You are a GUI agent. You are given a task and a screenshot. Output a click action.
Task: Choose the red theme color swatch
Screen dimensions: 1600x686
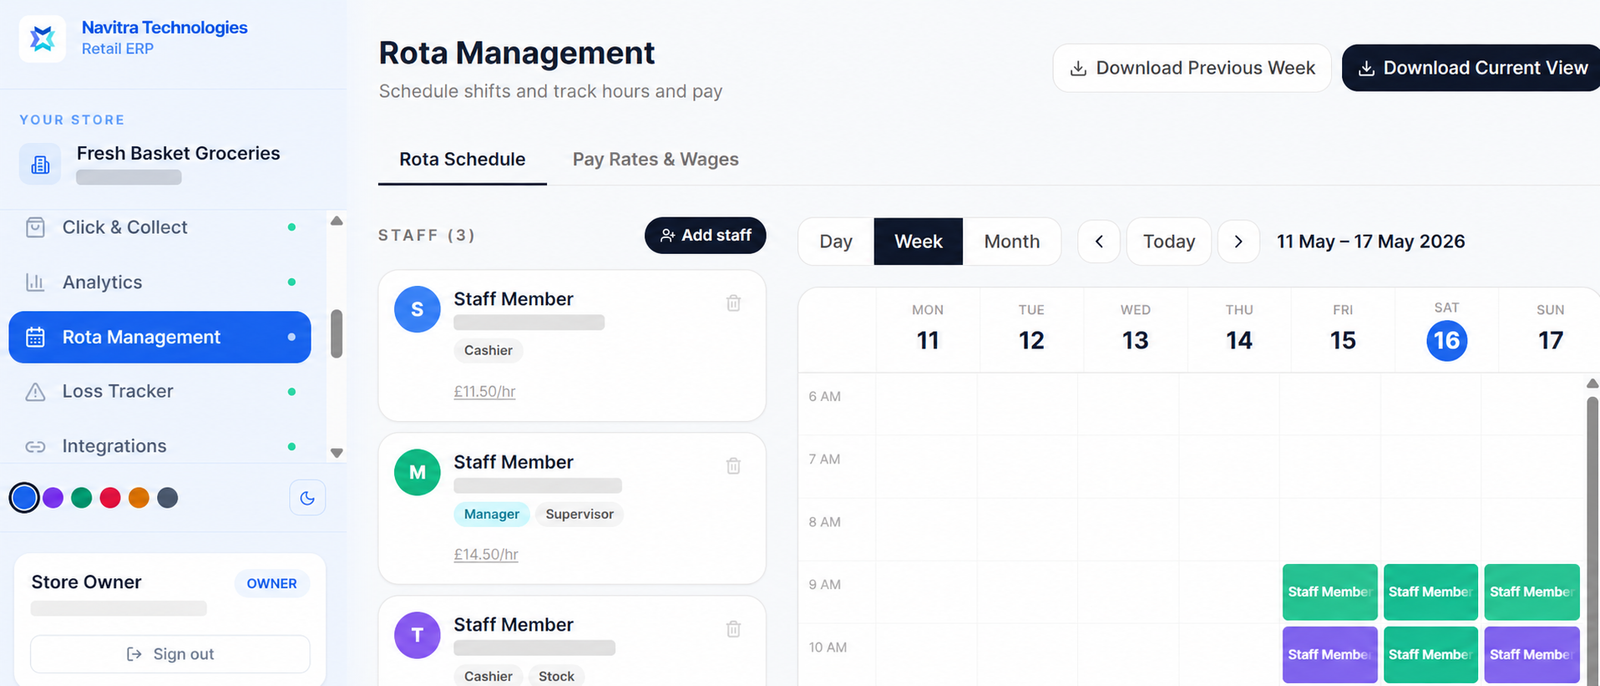pos(110,497)
